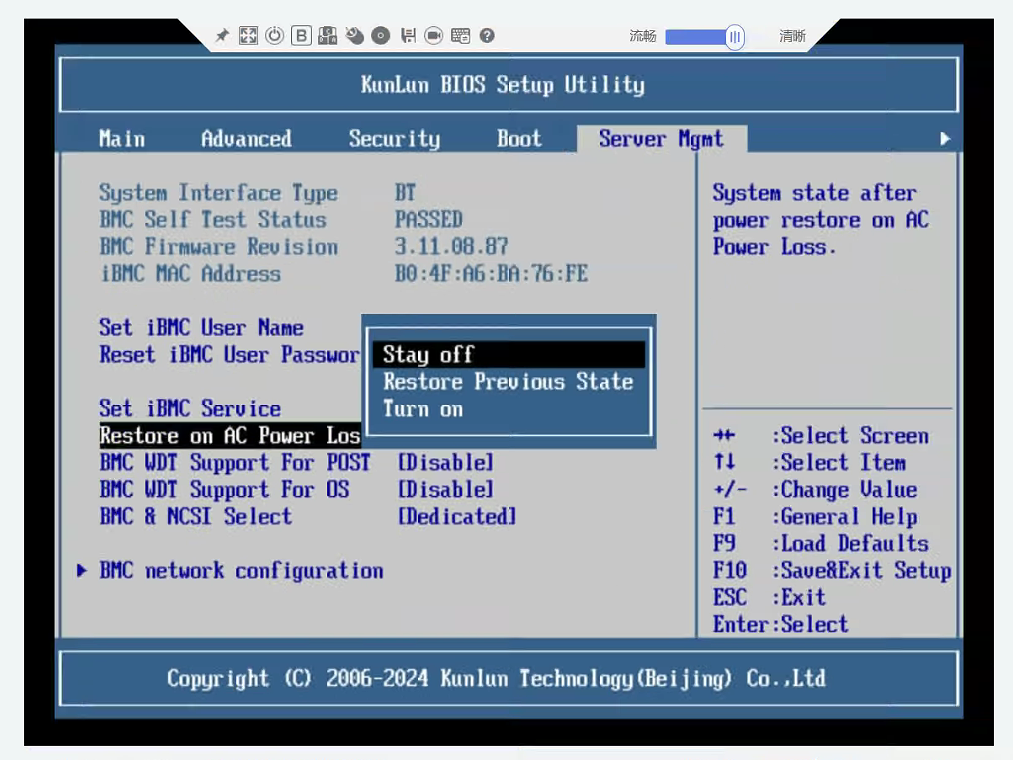Switch to the Advanced tab
Viewport: 1013px width, 760px height.
[x=246, y=139]
